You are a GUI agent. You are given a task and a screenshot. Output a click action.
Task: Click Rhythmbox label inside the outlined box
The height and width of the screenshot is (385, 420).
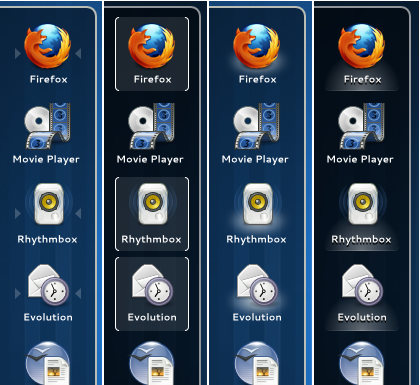pyautogui.click(x=151, y=239)
